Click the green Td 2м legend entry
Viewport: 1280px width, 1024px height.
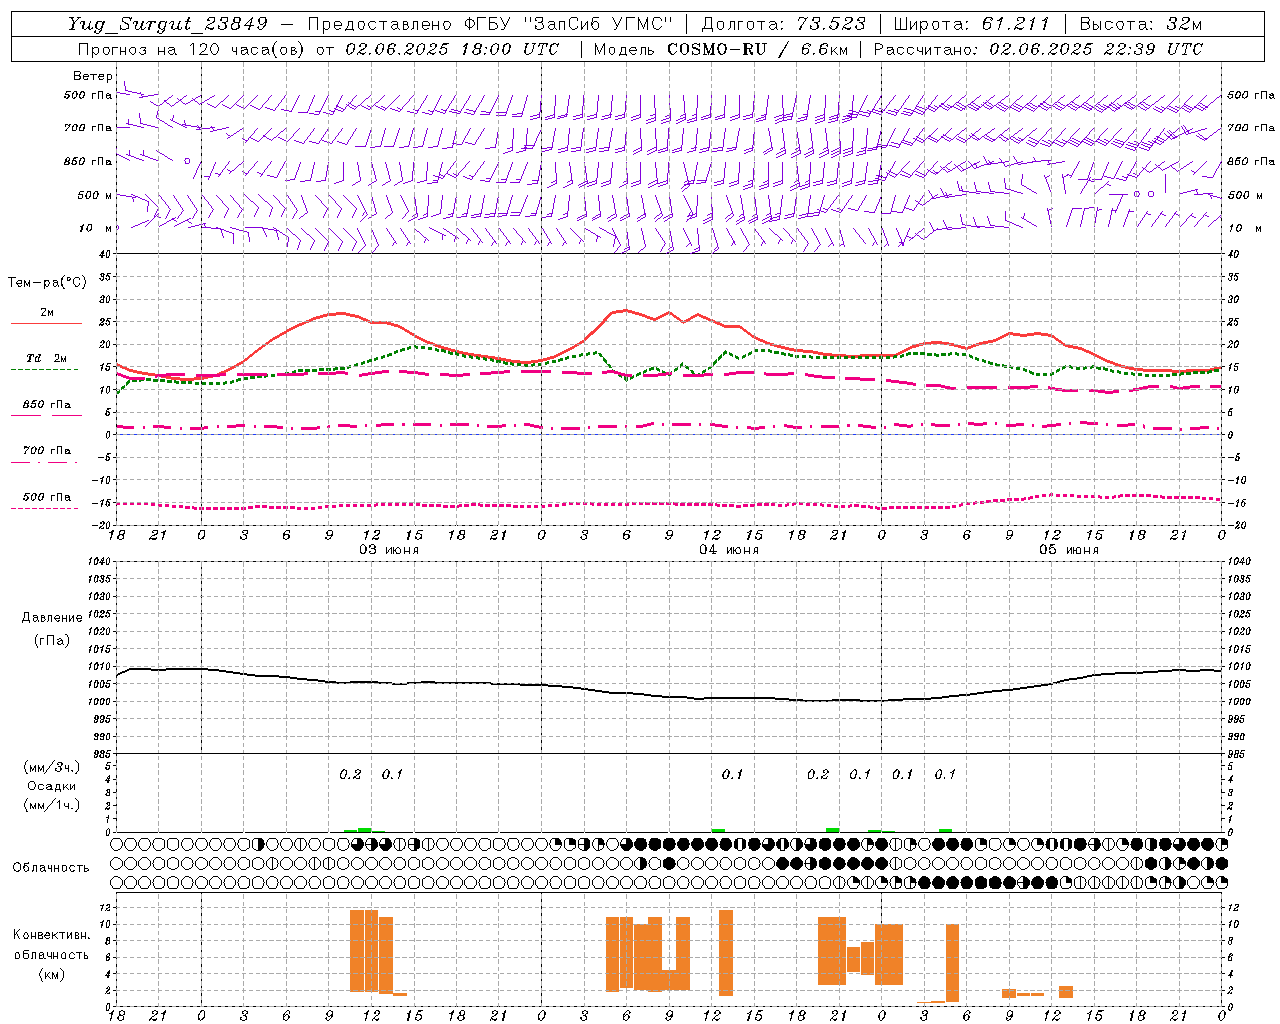click(x=46, y=363)
